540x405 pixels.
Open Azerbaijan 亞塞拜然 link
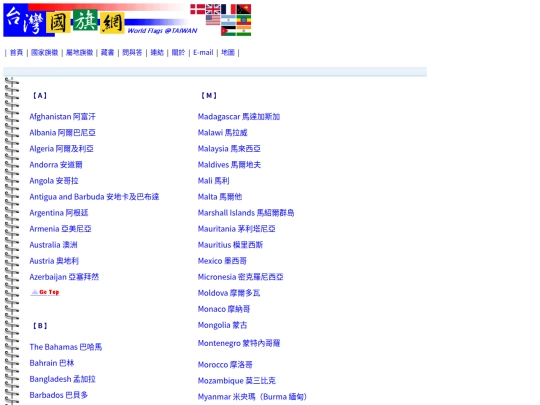pos(64,277)
